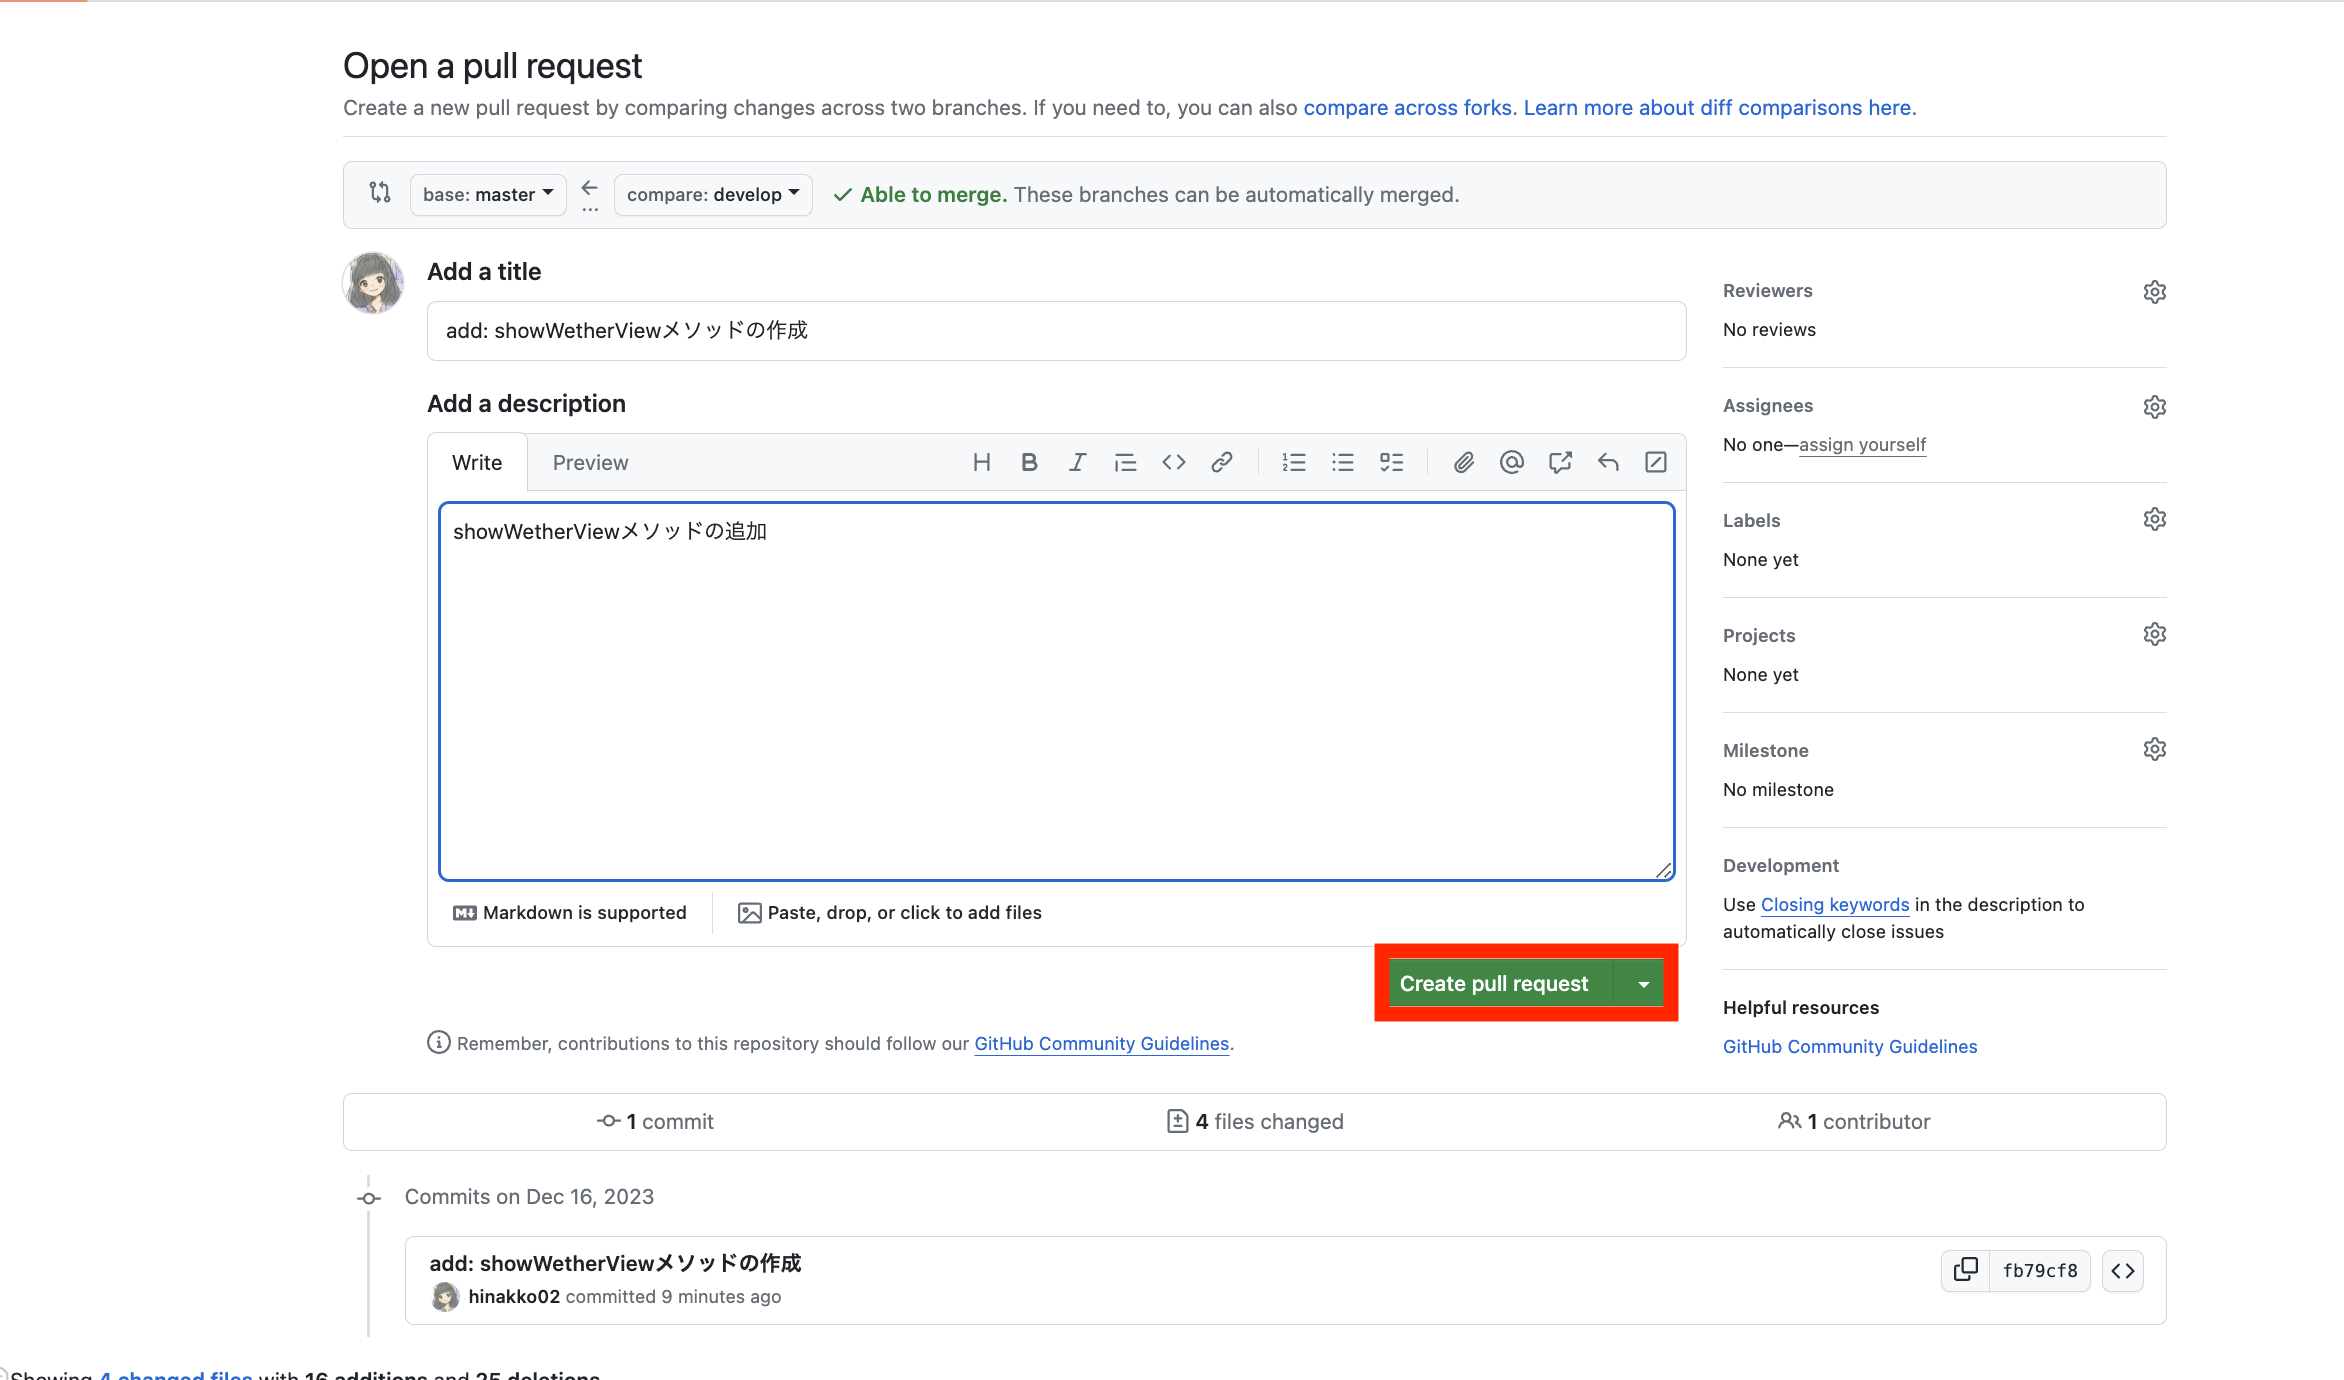Screen dimensions: 2344x1380
Task: Select the Write tab
Action: pyautogui.click(x=477, y=462)
